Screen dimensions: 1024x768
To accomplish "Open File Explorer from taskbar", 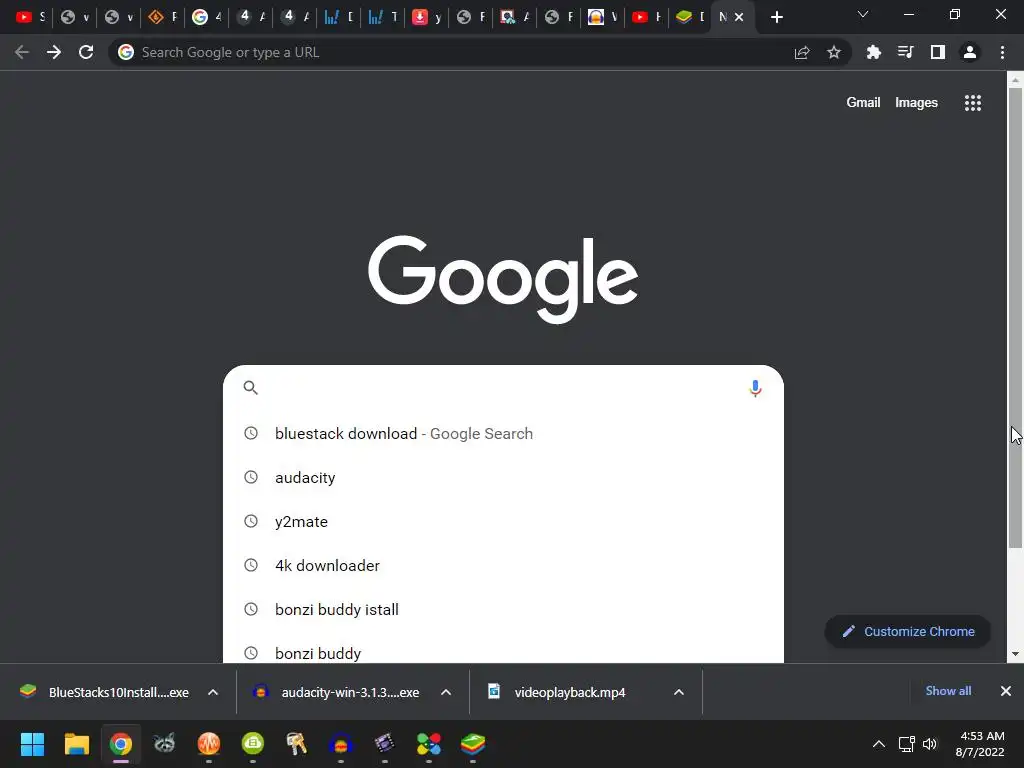I will coord(76,744).
